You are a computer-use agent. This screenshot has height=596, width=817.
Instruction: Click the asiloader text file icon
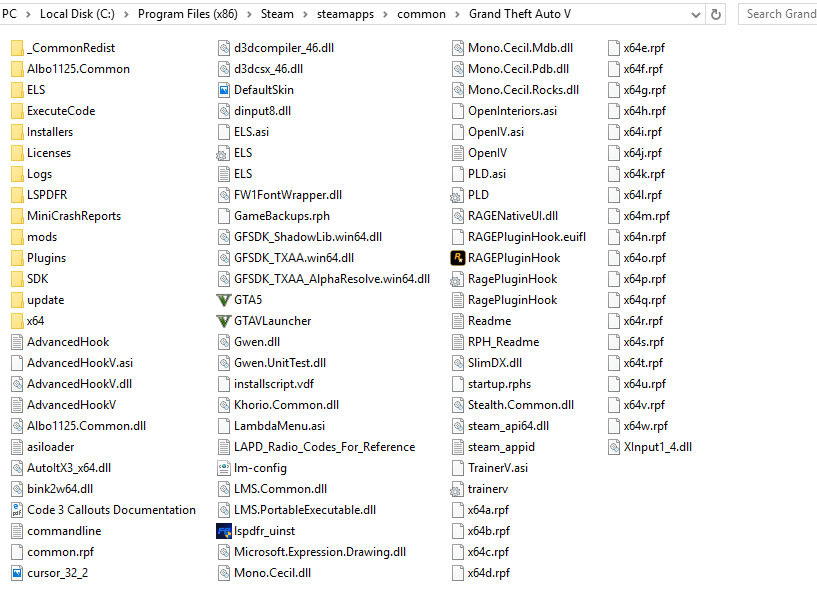(x=17, y=447)
